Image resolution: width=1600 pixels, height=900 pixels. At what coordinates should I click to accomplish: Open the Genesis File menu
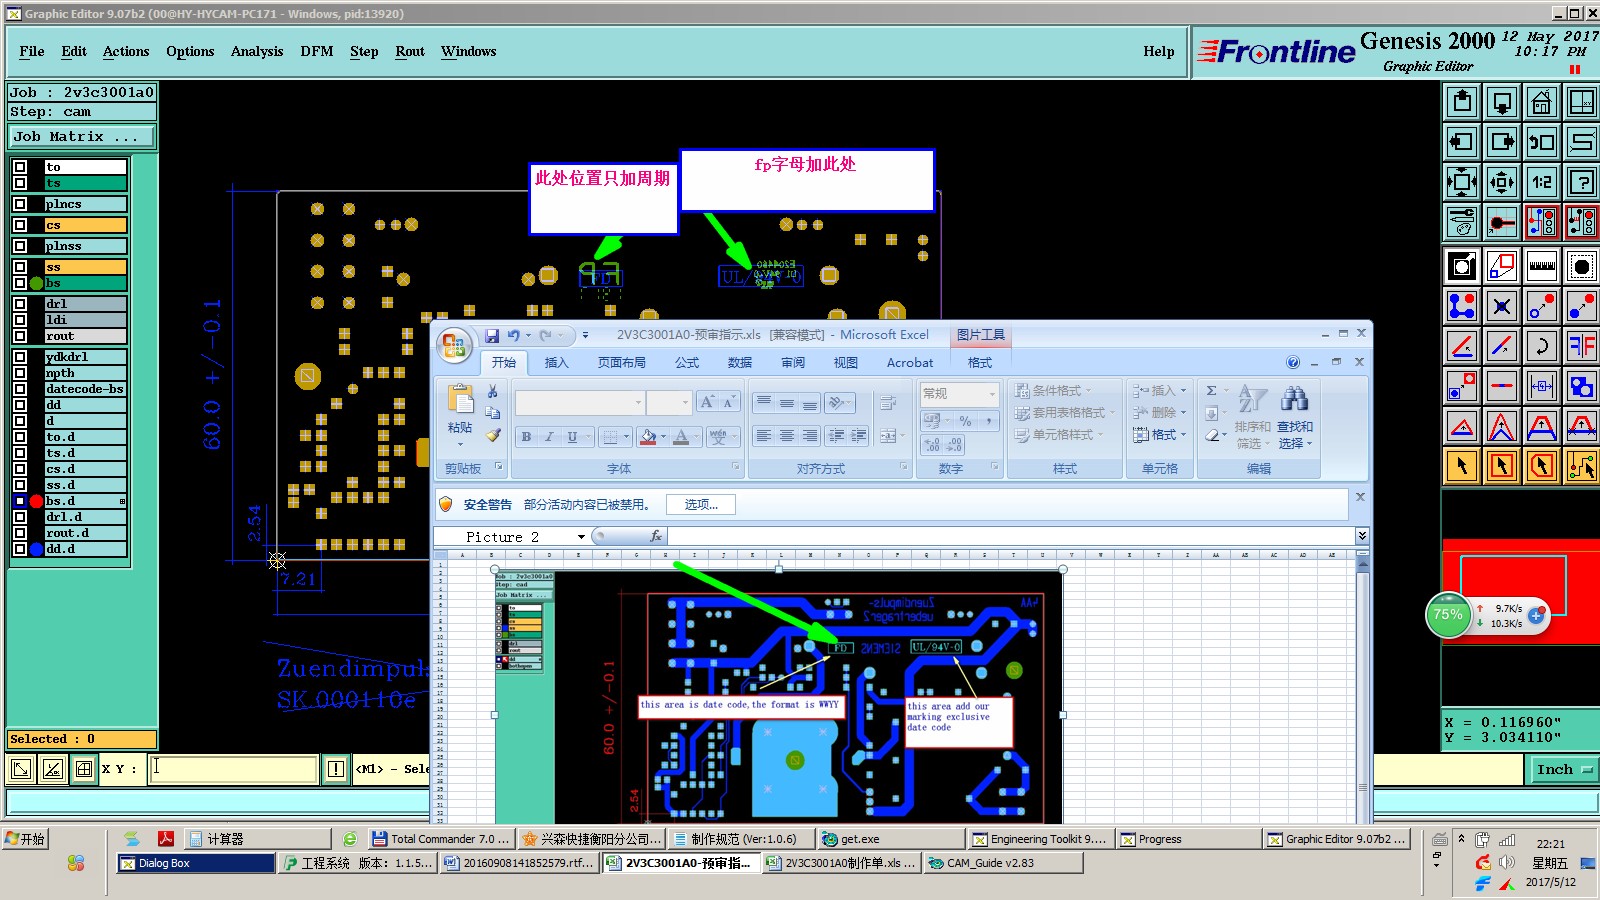(x=32, y=51)
